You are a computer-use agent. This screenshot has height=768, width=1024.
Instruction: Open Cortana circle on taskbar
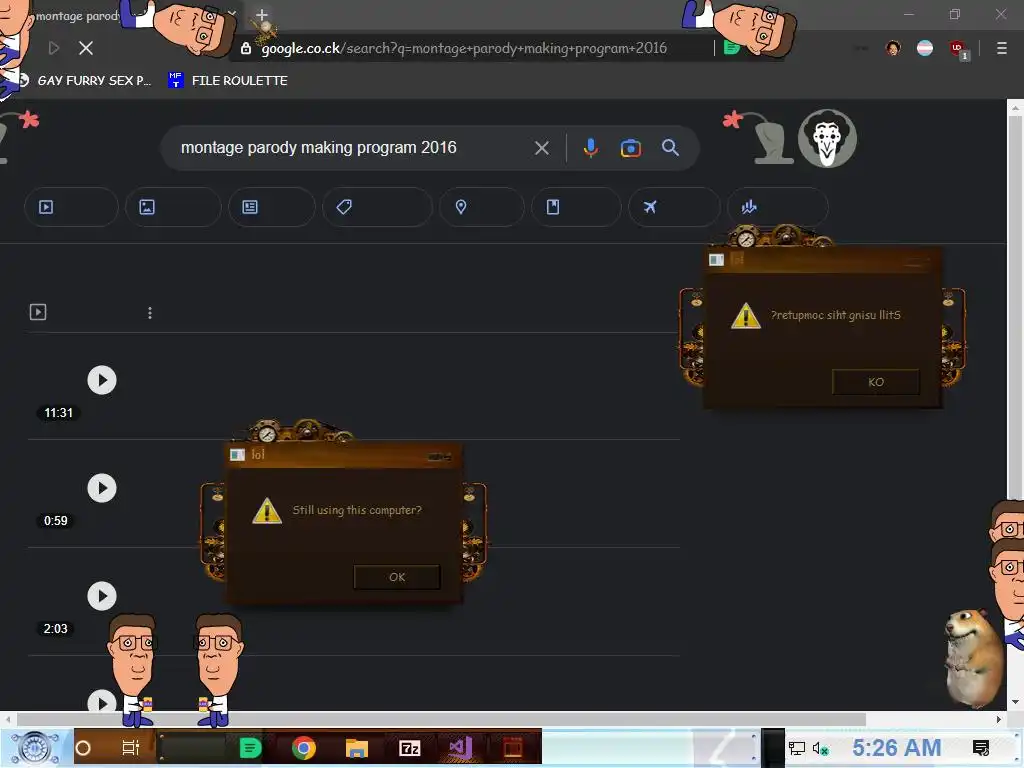pyautogui.click(x=83, y=748)
